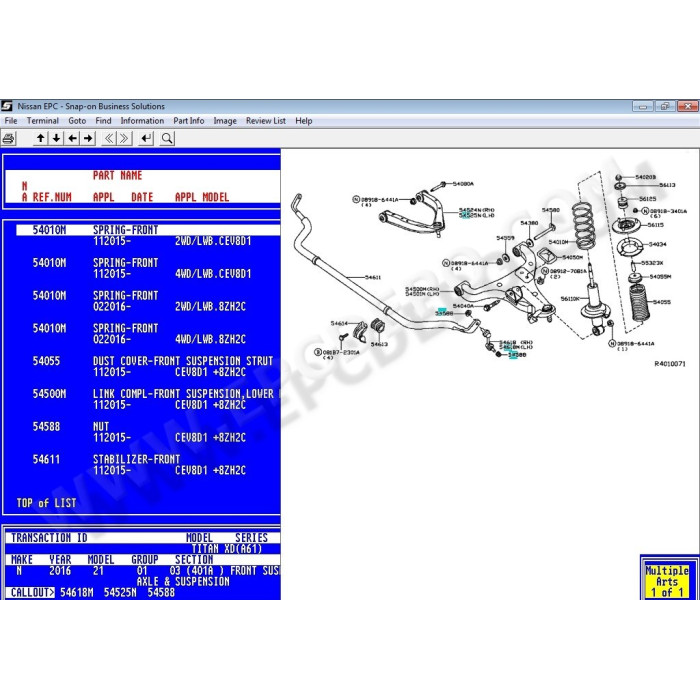Click the REF.NUM column header
Screen dimensions: 700x700
tap(52, 197)
